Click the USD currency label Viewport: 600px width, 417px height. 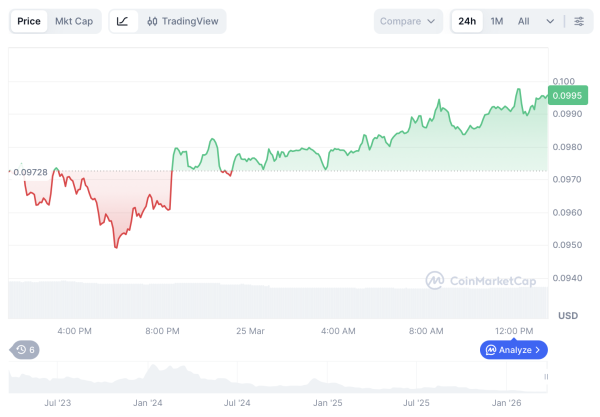[x=567, y=316]
